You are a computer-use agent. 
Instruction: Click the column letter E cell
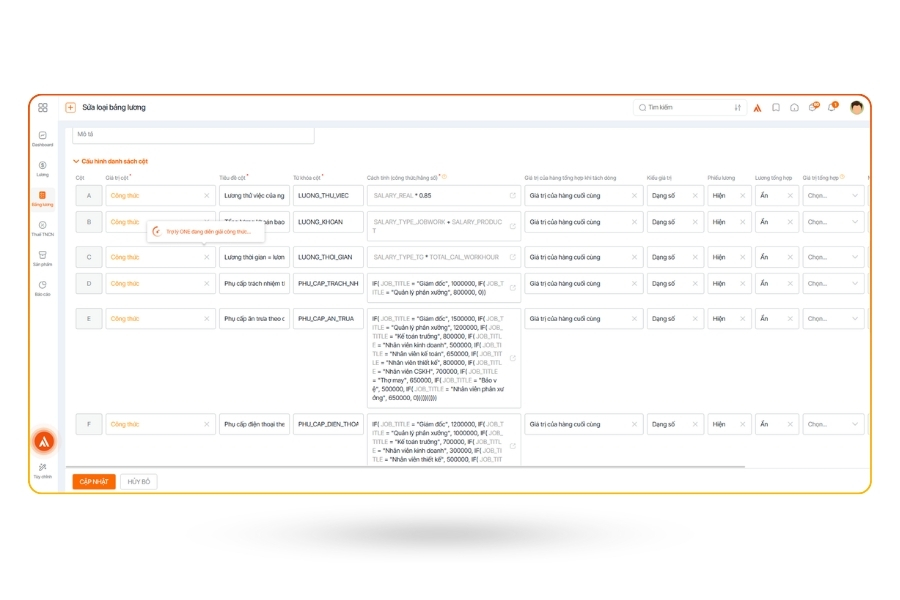[89, 319]
